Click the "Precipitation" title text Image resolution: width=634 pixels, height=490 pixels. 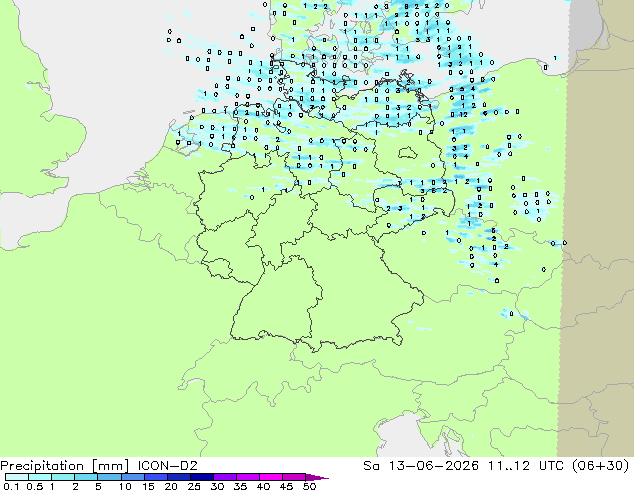[42, 466]
